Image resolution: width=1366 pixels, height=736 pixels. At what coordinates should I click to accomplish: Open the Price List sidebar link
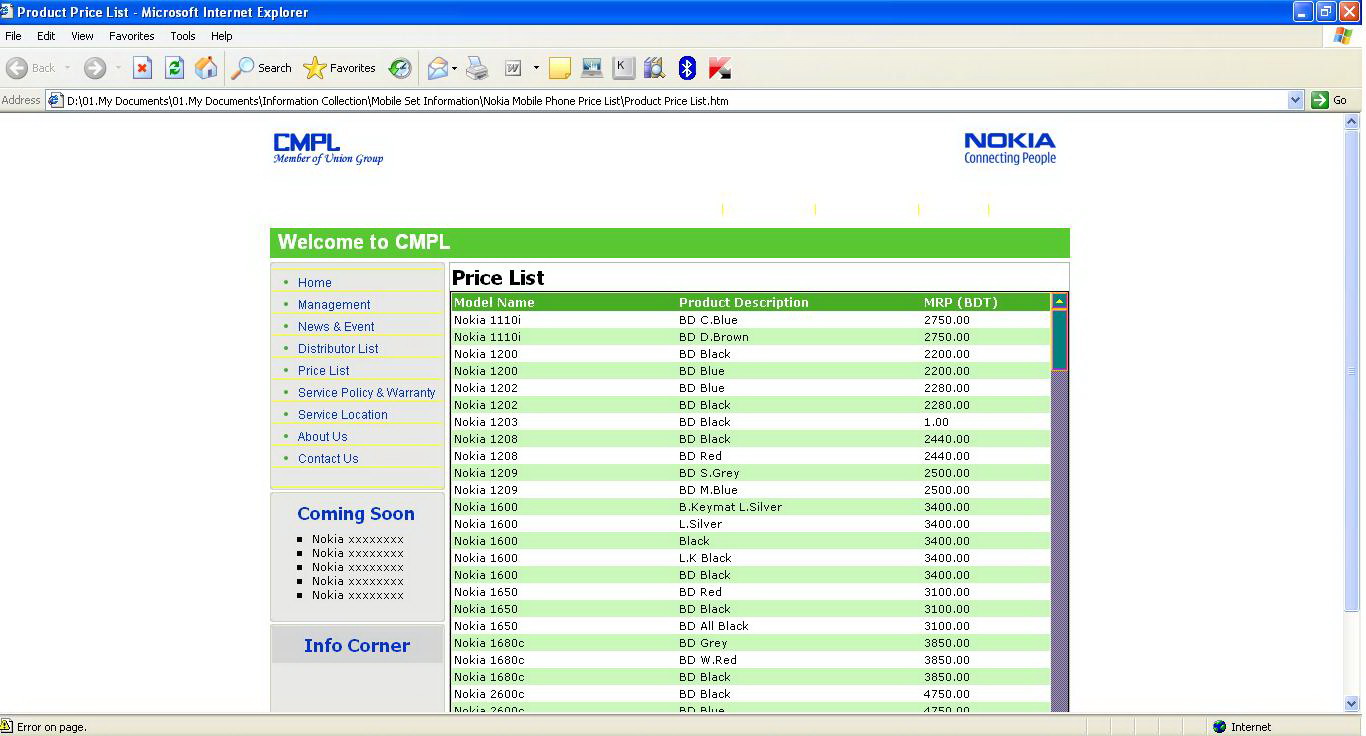coord(323,371)
